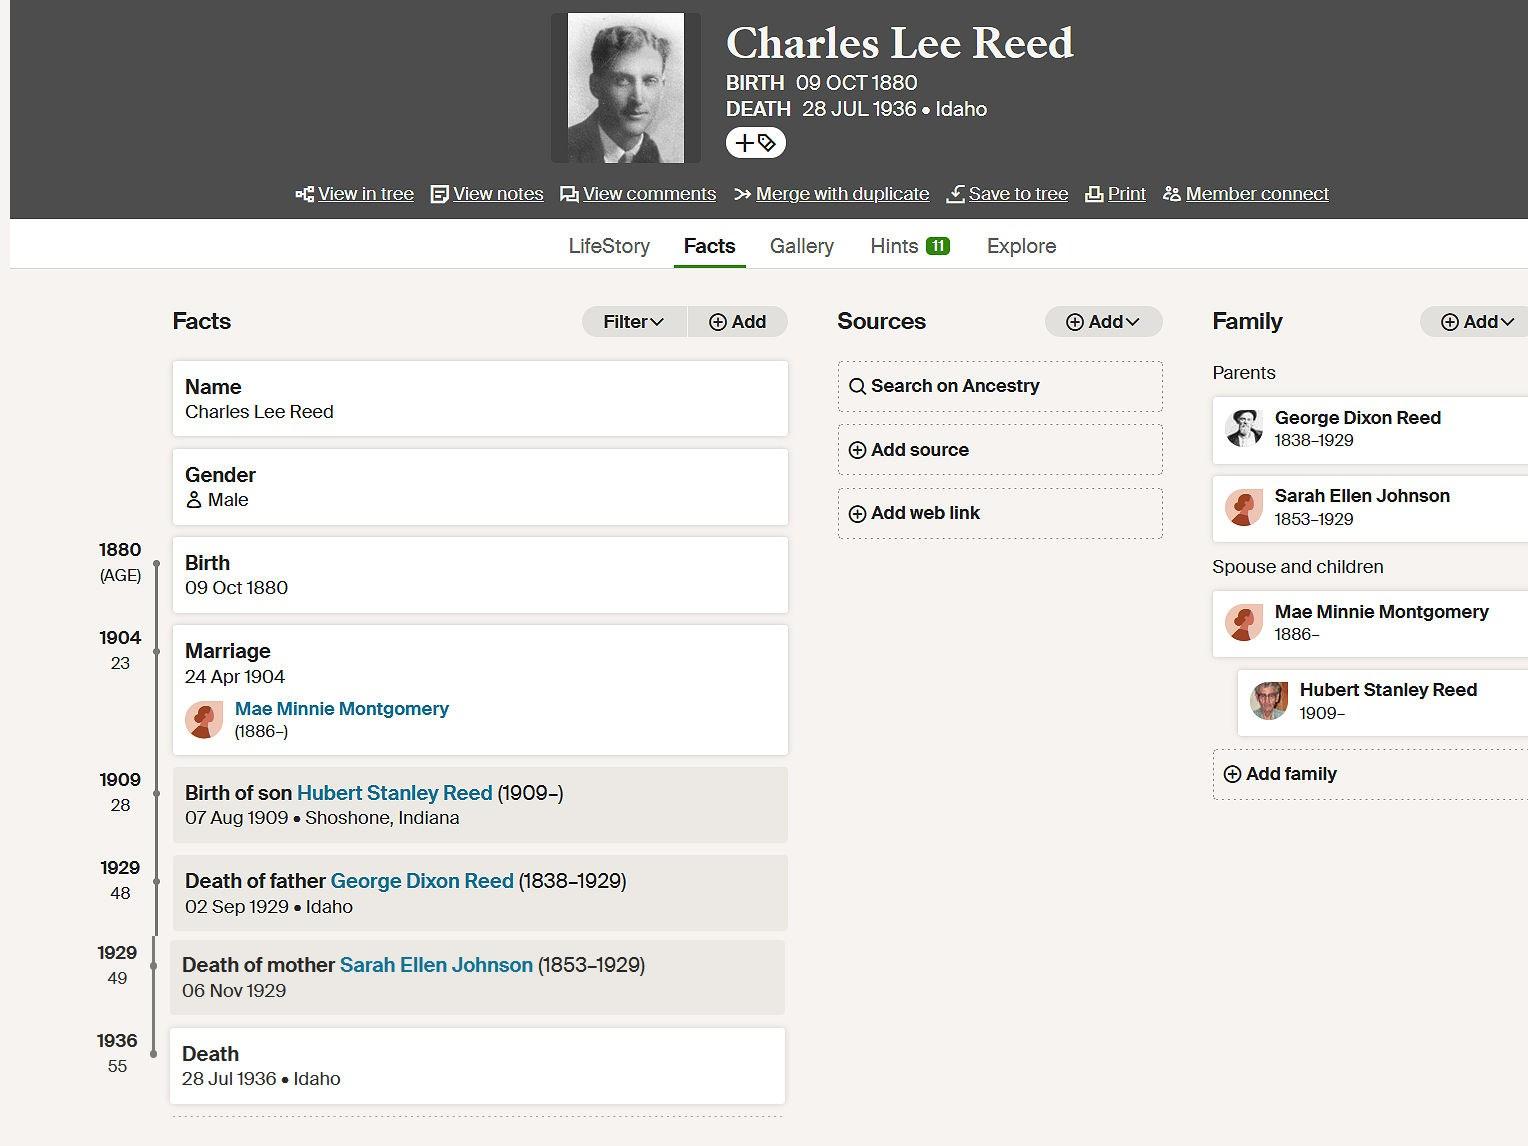This screenshot has height=1146, width=1528.
Task: Click Search on Ancestry button
Action: [x=1000, y=386]
